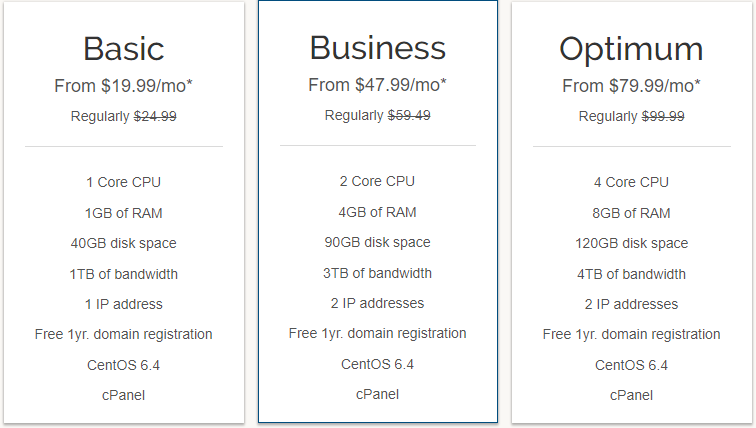Choose the Optimum plan heading

[x=631, y=48]
